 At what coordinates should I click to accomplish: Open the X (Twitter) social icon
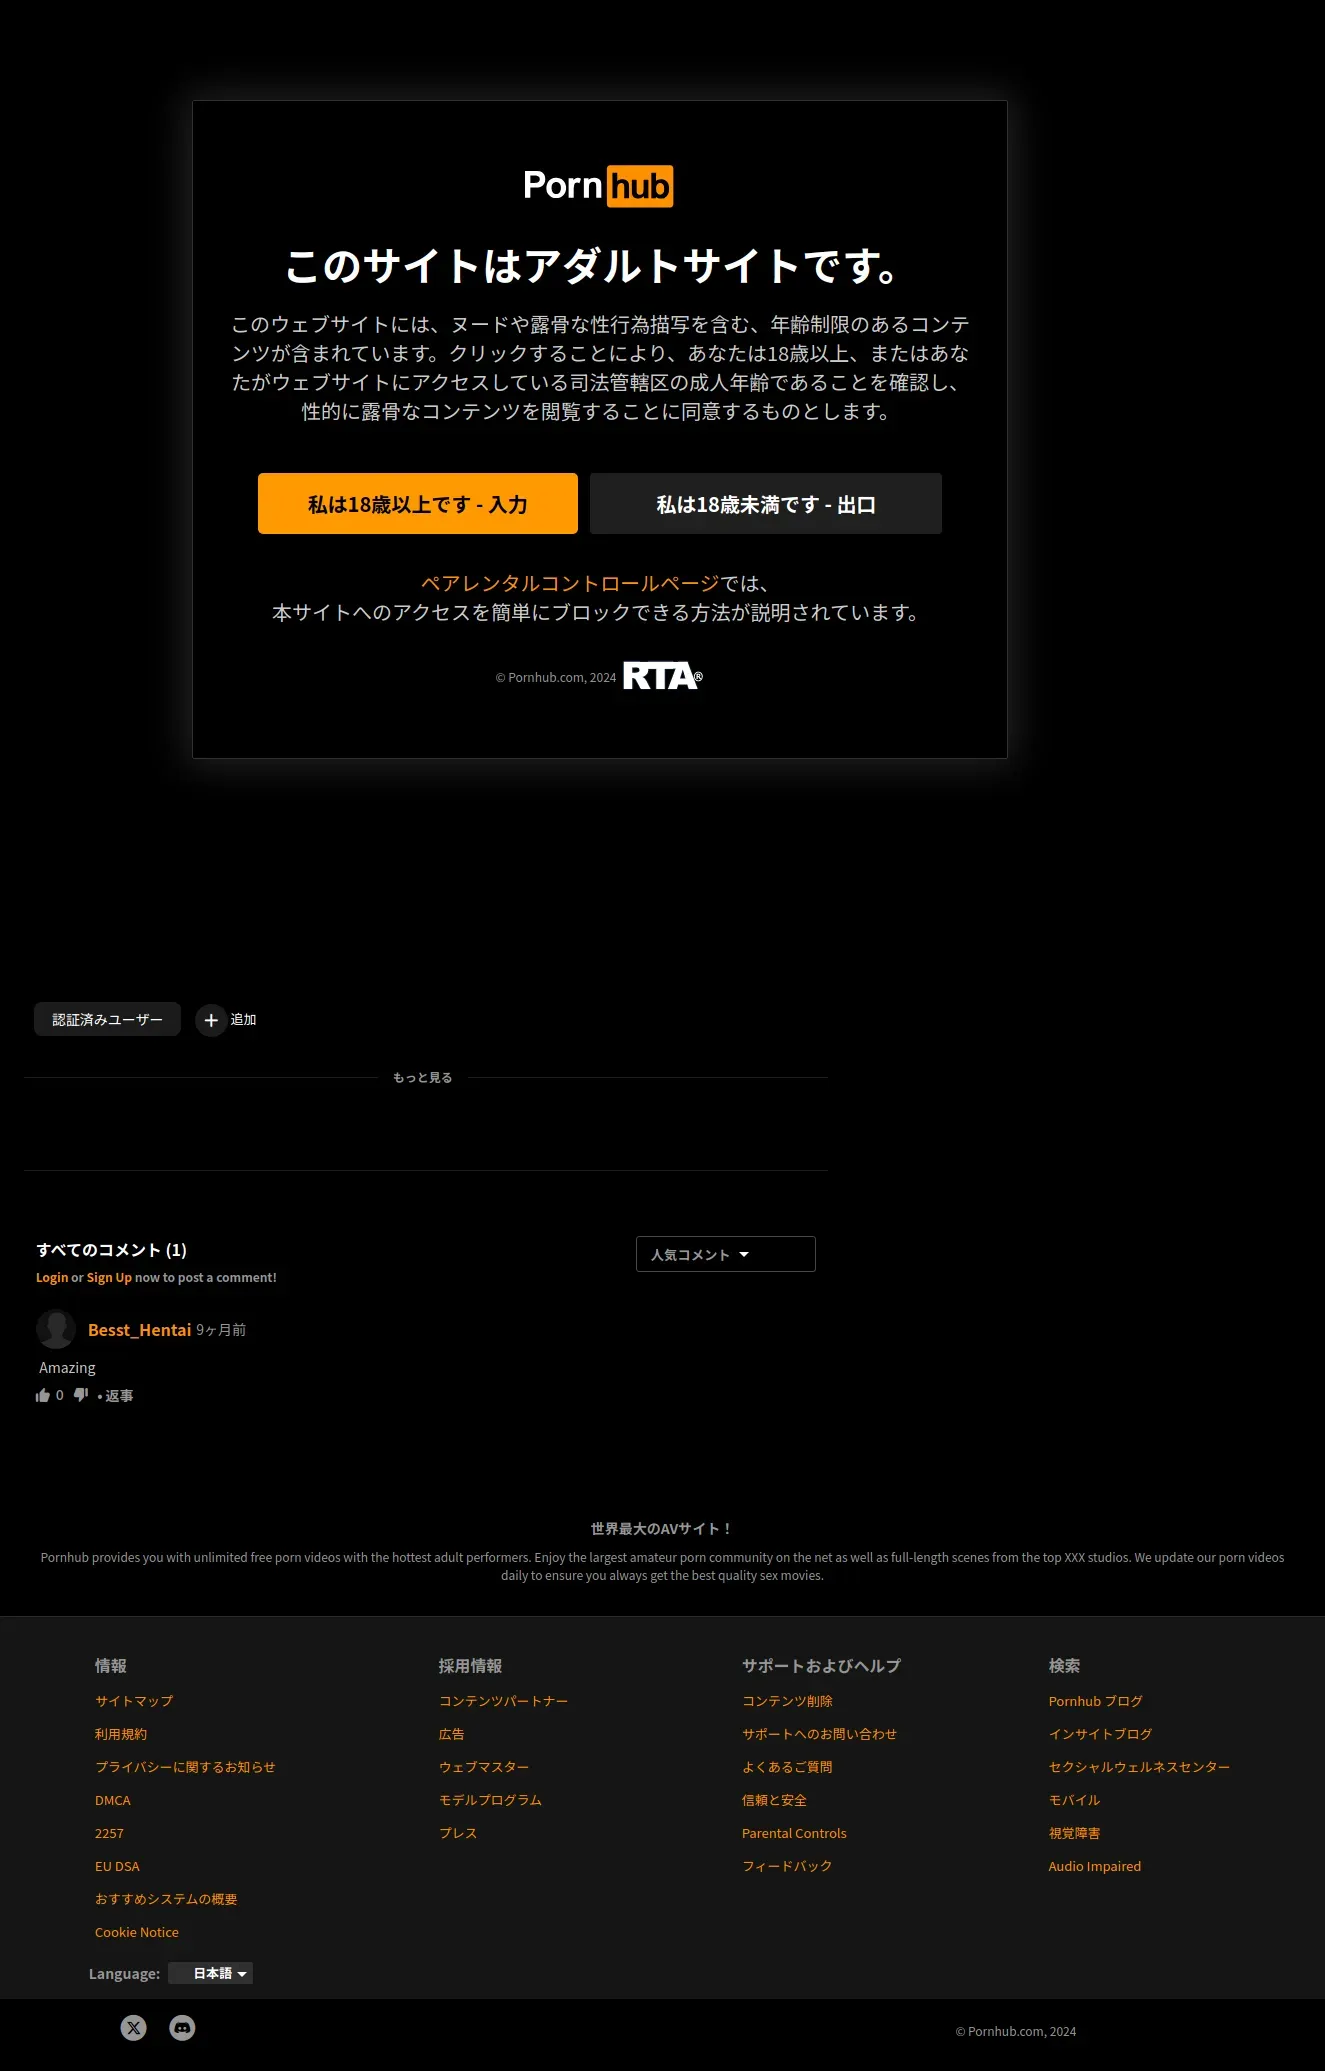(134, 2027)
